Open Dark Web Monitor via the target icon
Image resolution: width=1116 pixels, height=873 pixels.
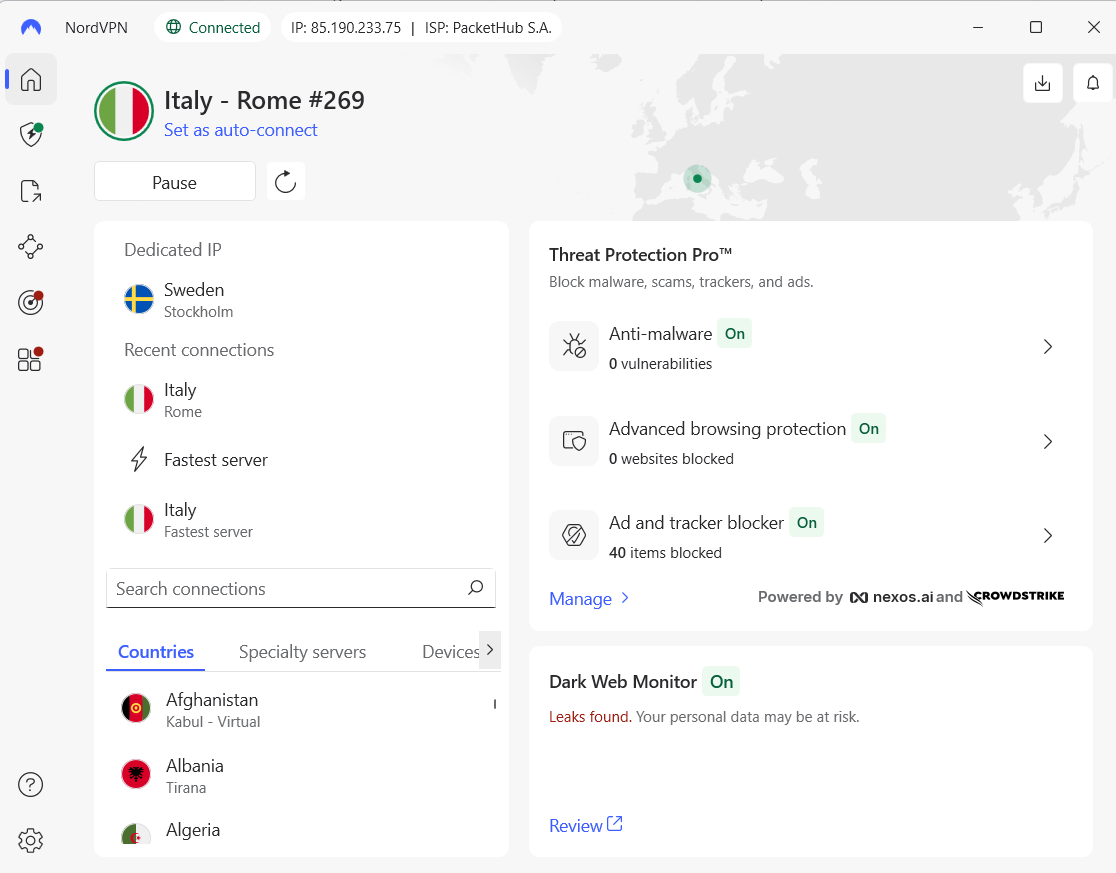[30, 302]
